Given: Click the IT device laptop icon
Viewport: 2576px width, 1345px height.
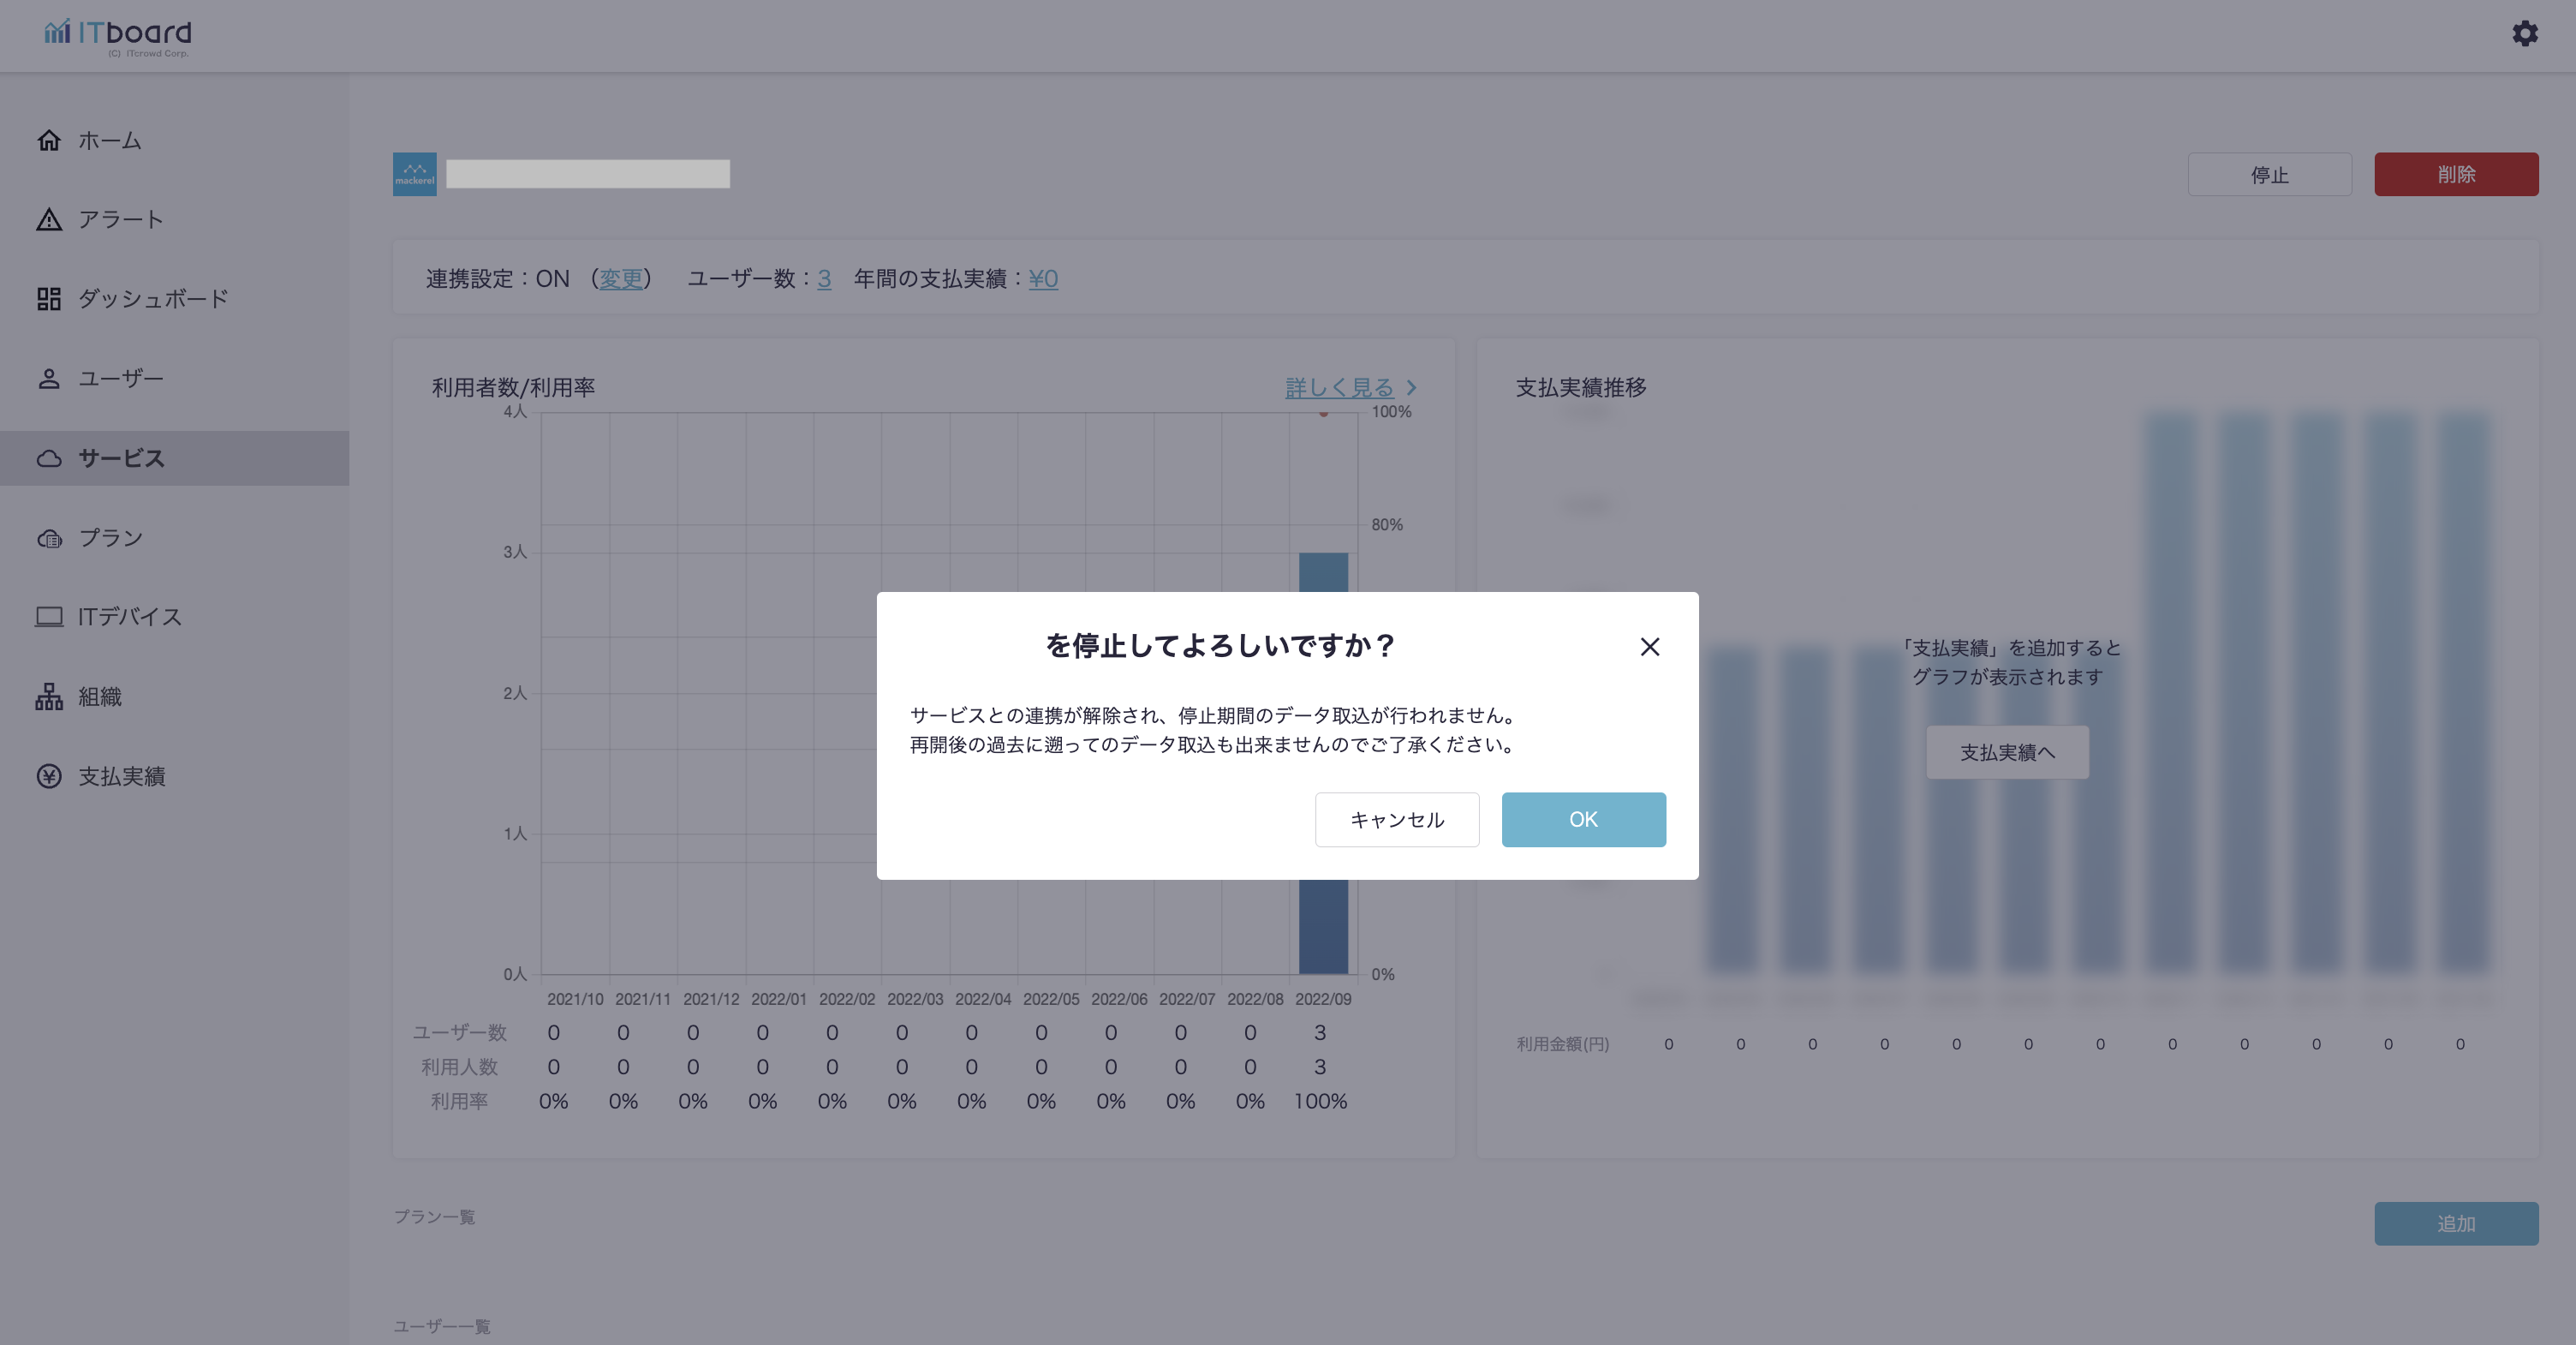Looking at the screenshot, I should pyautogui.click(x=48, y=617).
